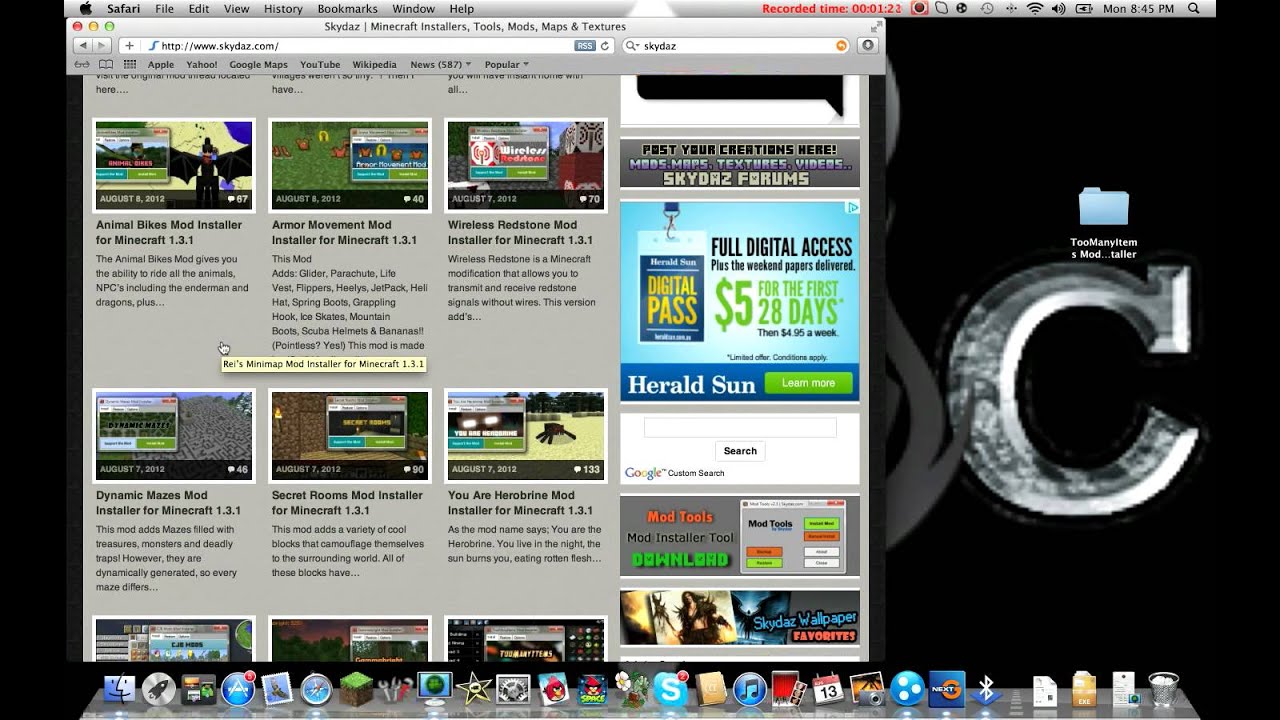This screenshot has width=1280, height=720.
Task: Click the www.skydaz.com address field
Action: coord(365,46)
